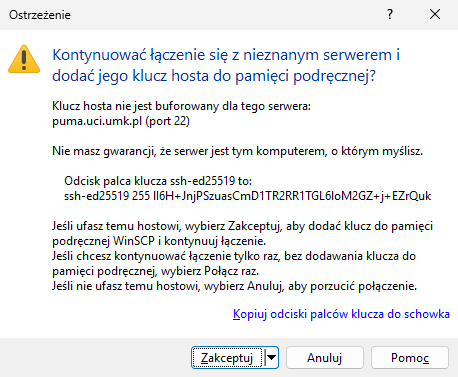Cancel the connection with Anuluj
The width and height of the screenshot is (458, 377).
point(325,358)
